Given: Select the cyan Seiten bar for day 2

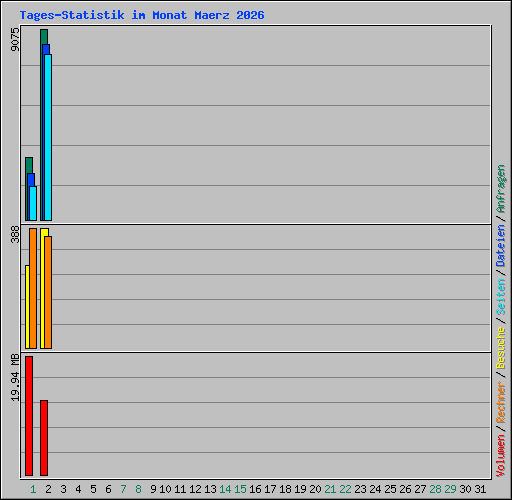Looking at the screenshot, I should point(49,137).
